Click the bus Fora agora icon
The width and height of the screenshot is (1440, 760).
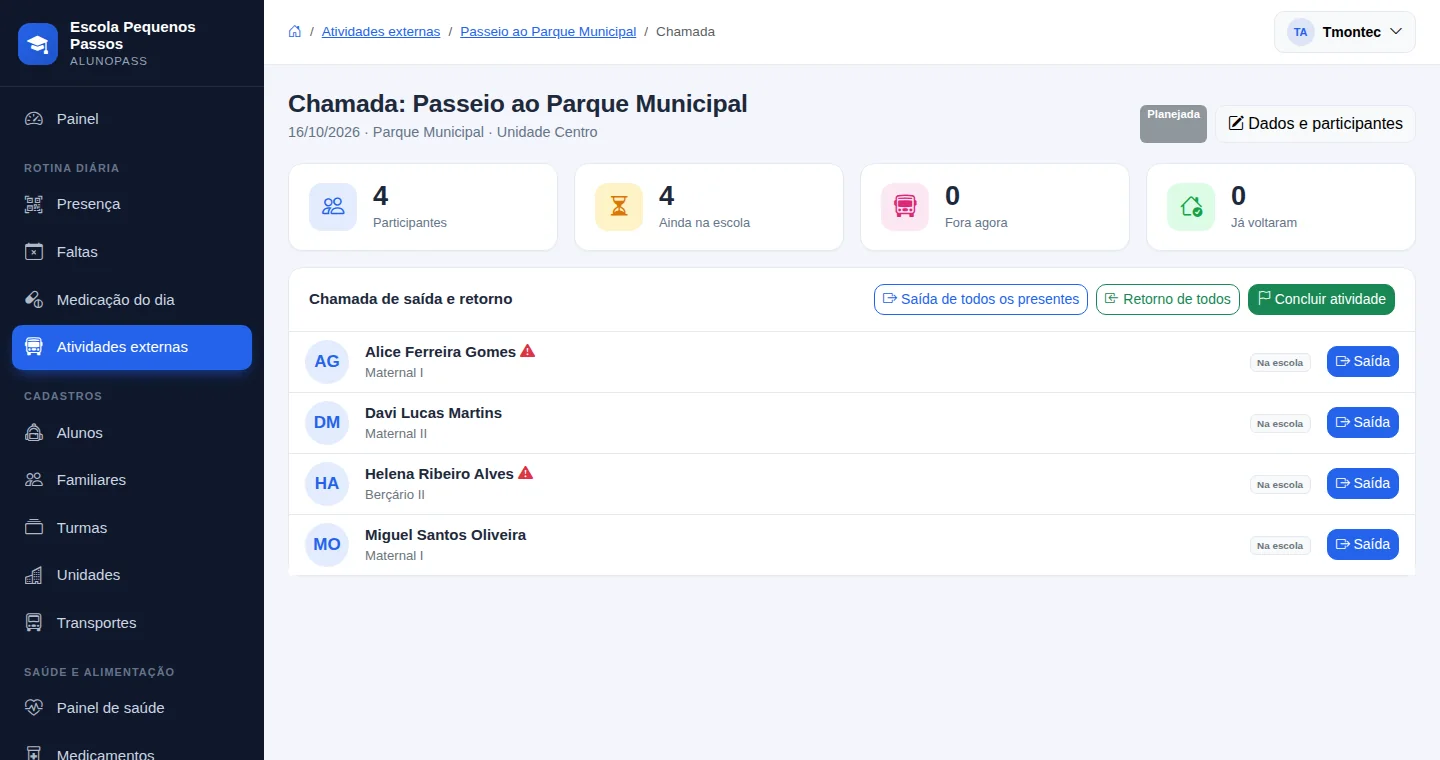tap(905, 207)
